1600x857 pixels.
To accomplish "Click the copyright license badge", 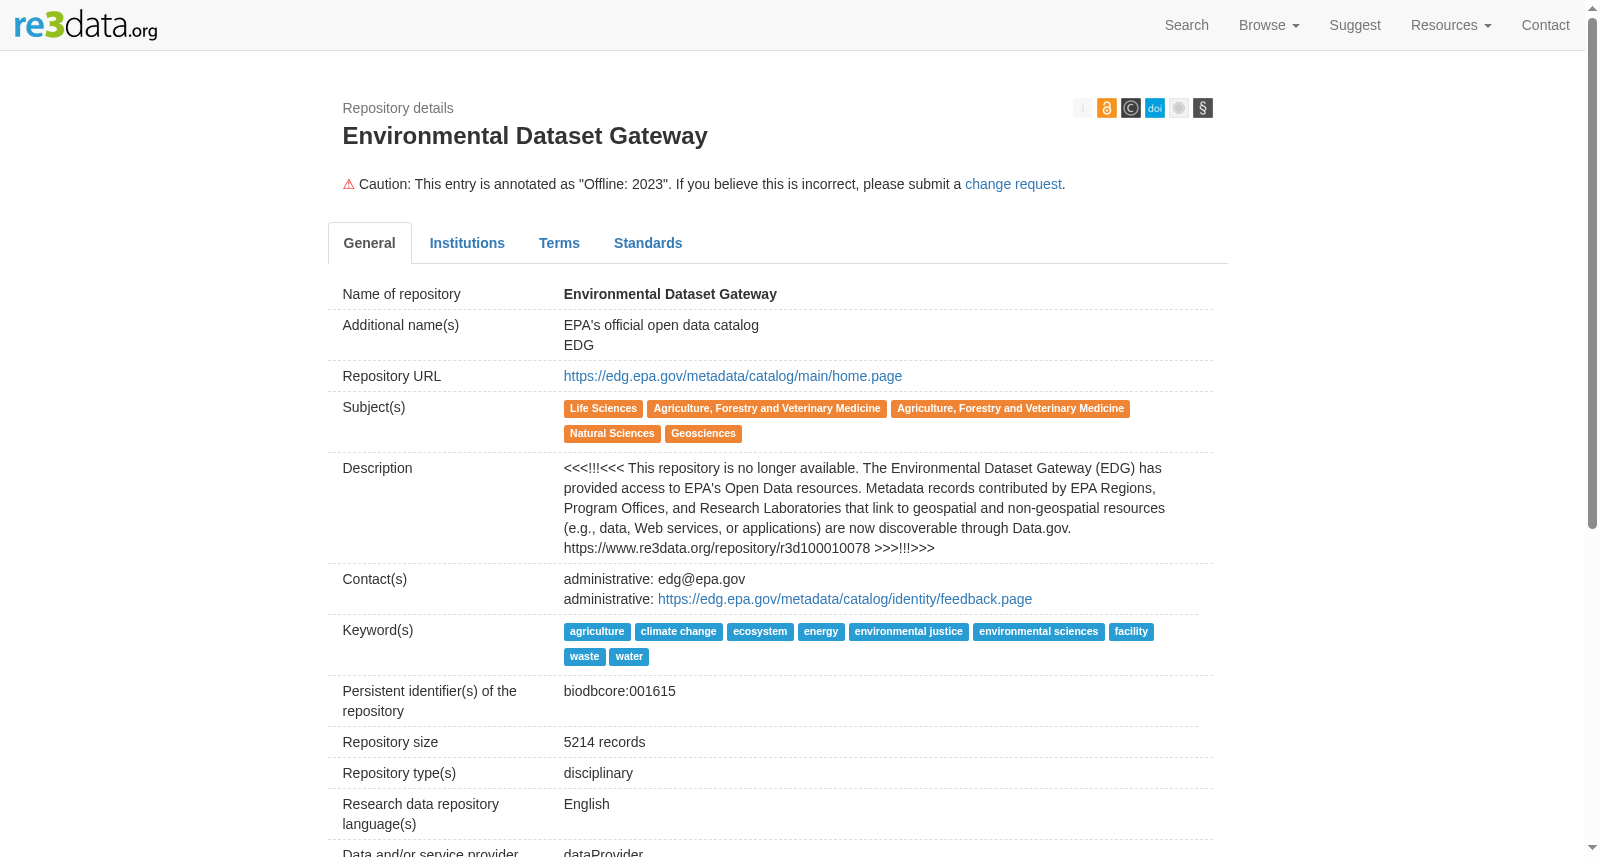I will (1131, 108).
